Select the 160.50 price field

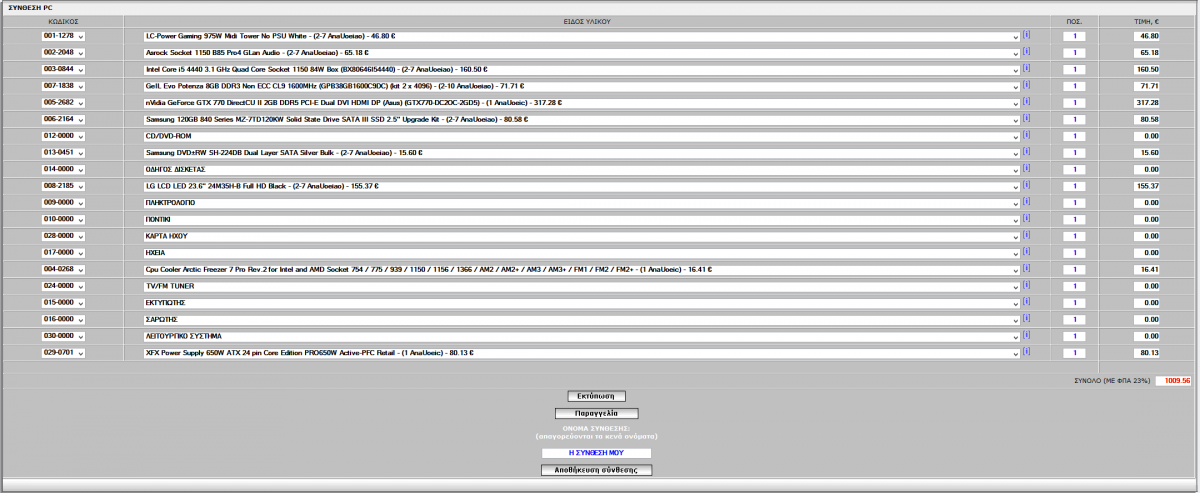point(1147,70)
